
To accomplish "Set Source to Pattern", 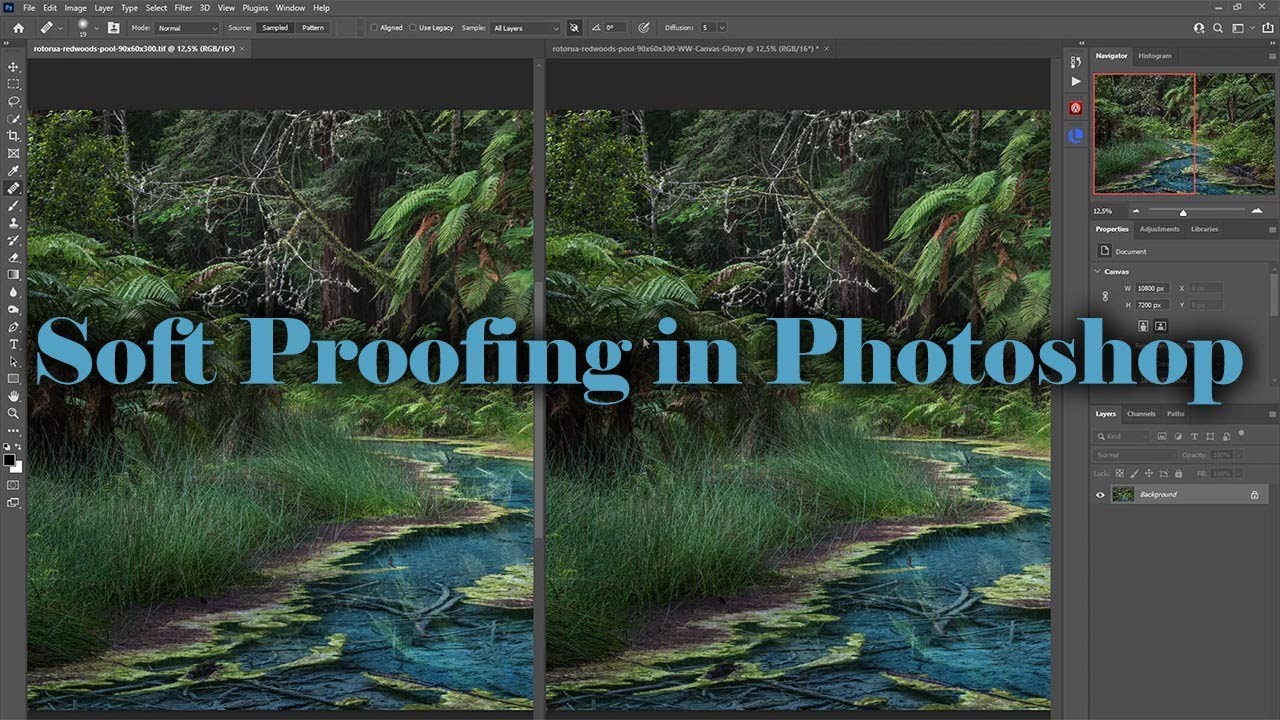I will tap(313, 28).
